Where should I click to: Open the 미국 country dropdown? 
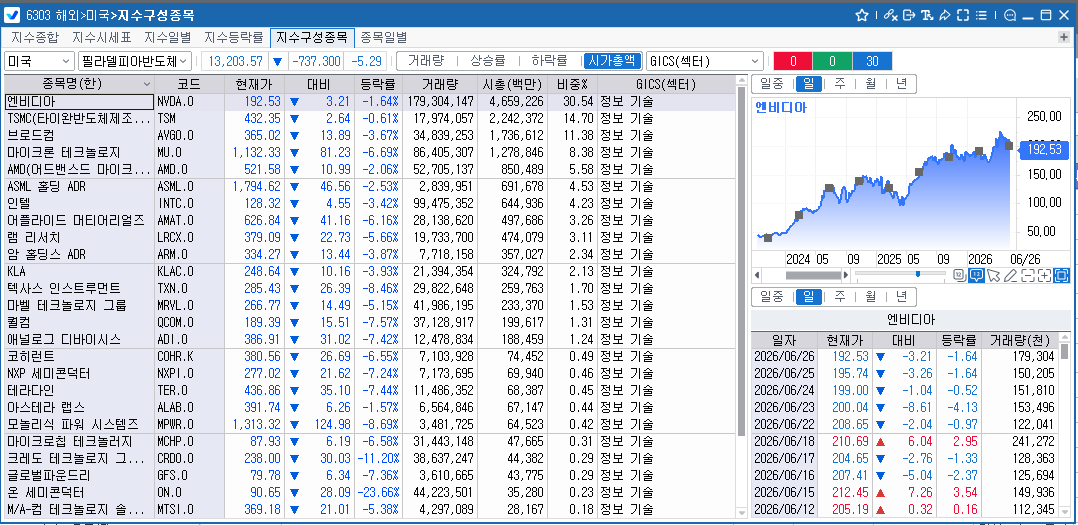[x=39, y=61]
